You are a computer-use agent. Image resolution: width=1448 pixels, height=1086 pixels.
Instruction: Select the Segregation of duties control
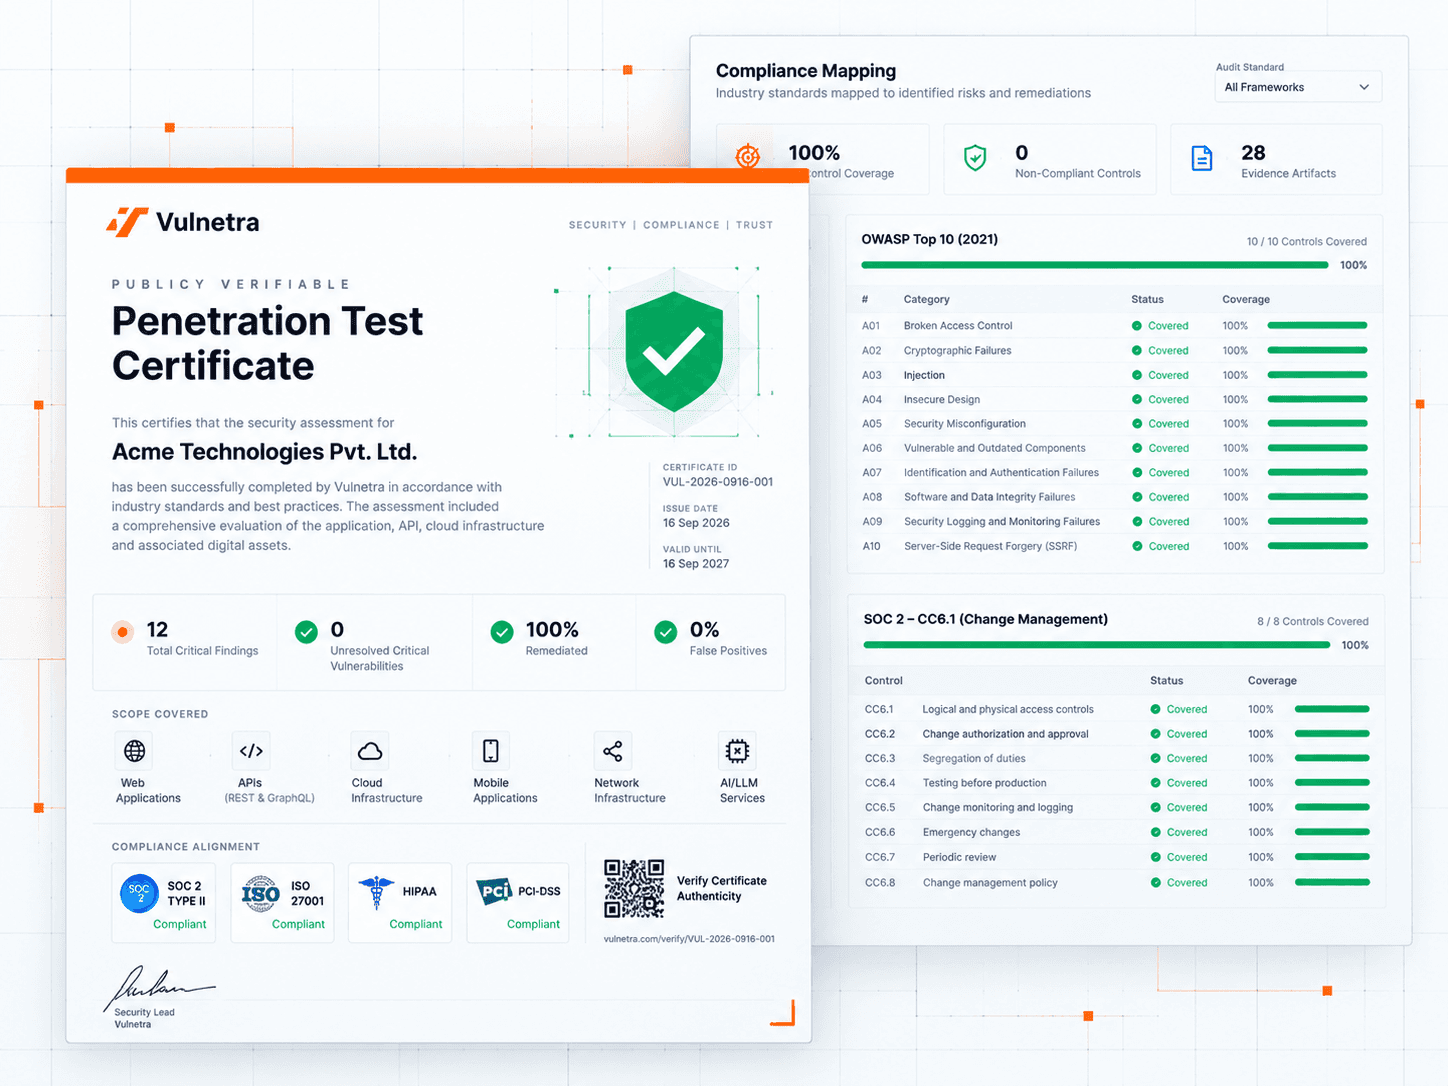tap(974, 758)
